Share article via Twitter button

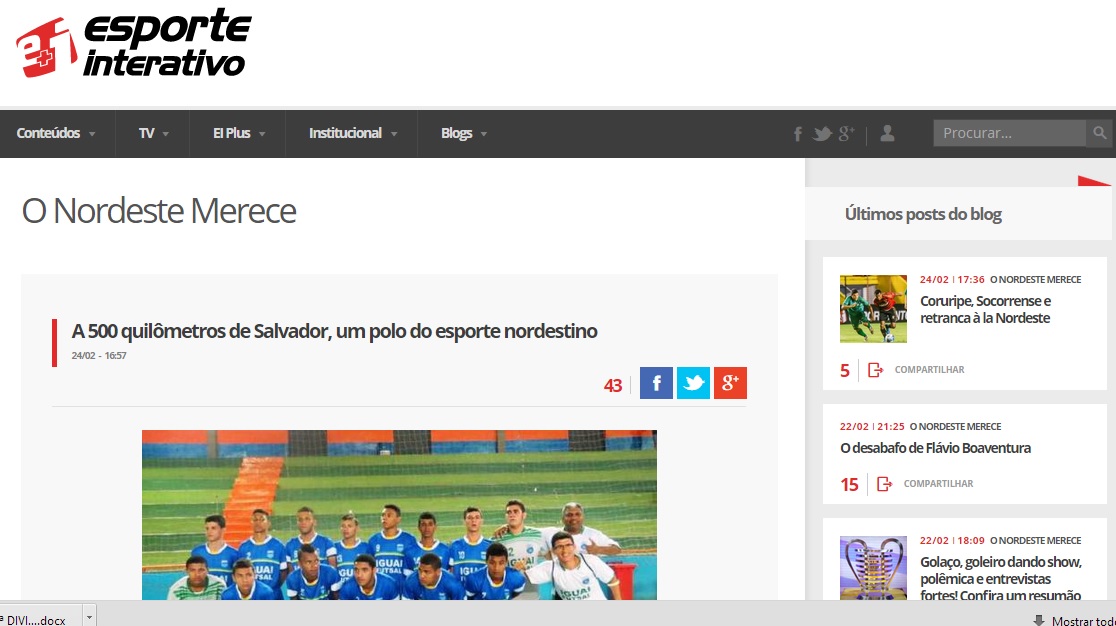(693, 383)
